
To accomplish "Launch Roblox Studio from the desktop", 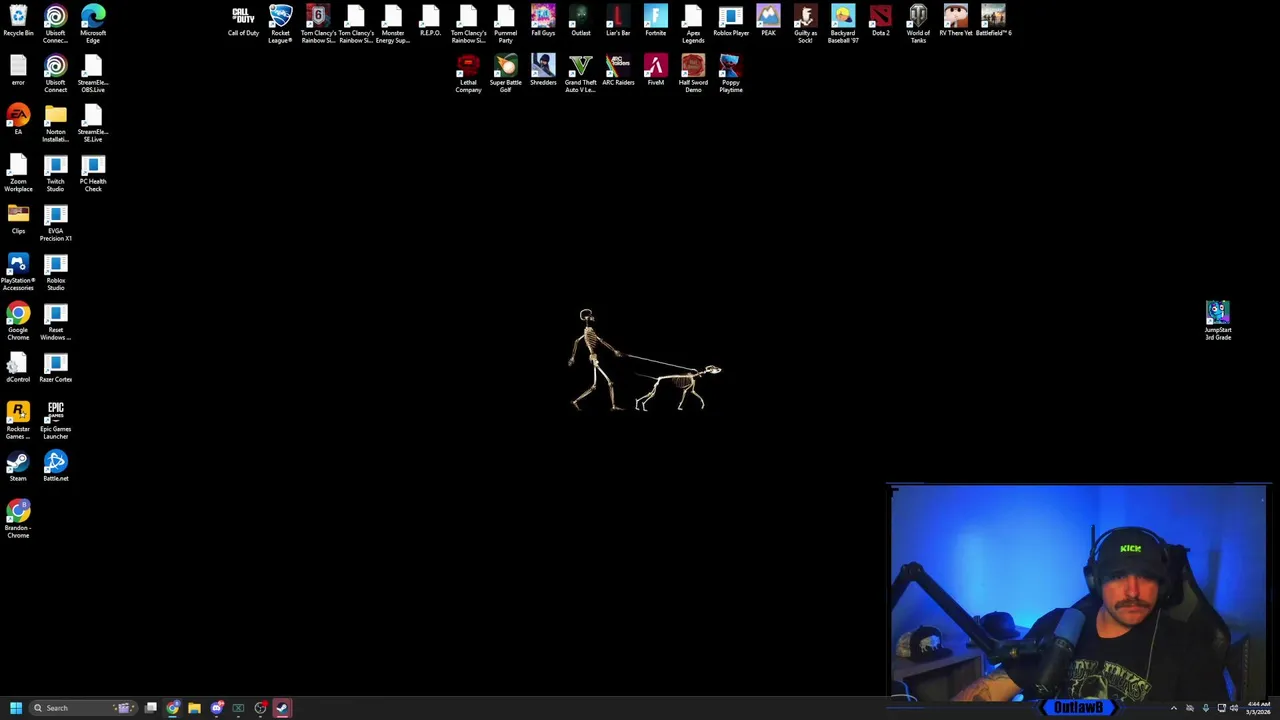I will pyautogui.click(x=55, y=272).
